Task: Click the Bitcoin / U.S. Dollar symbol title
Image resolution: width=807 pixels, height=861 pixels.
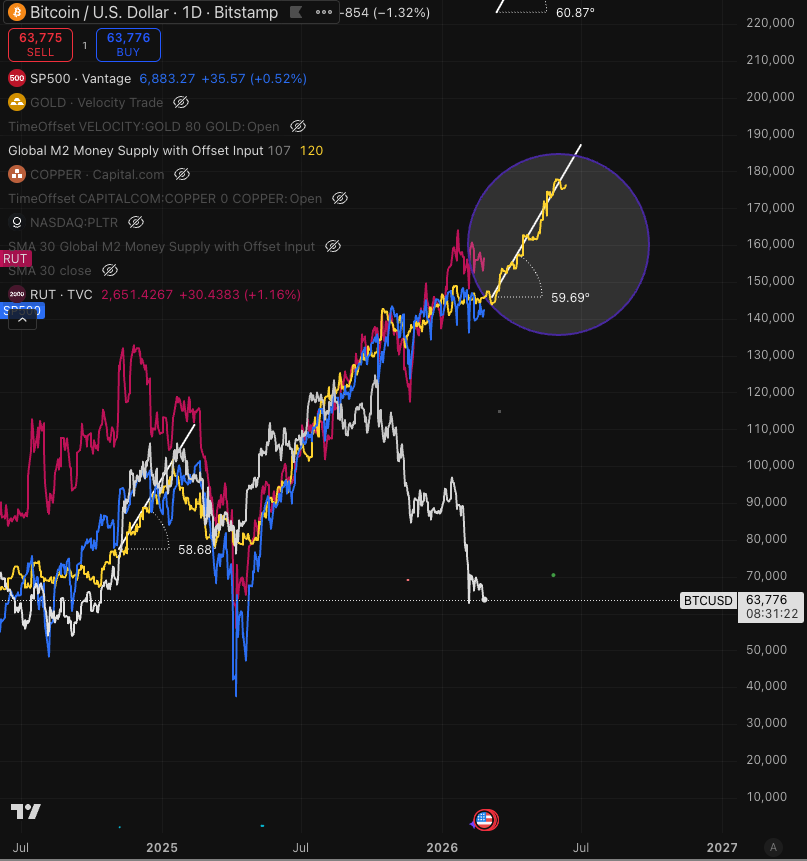Action: 154,12
